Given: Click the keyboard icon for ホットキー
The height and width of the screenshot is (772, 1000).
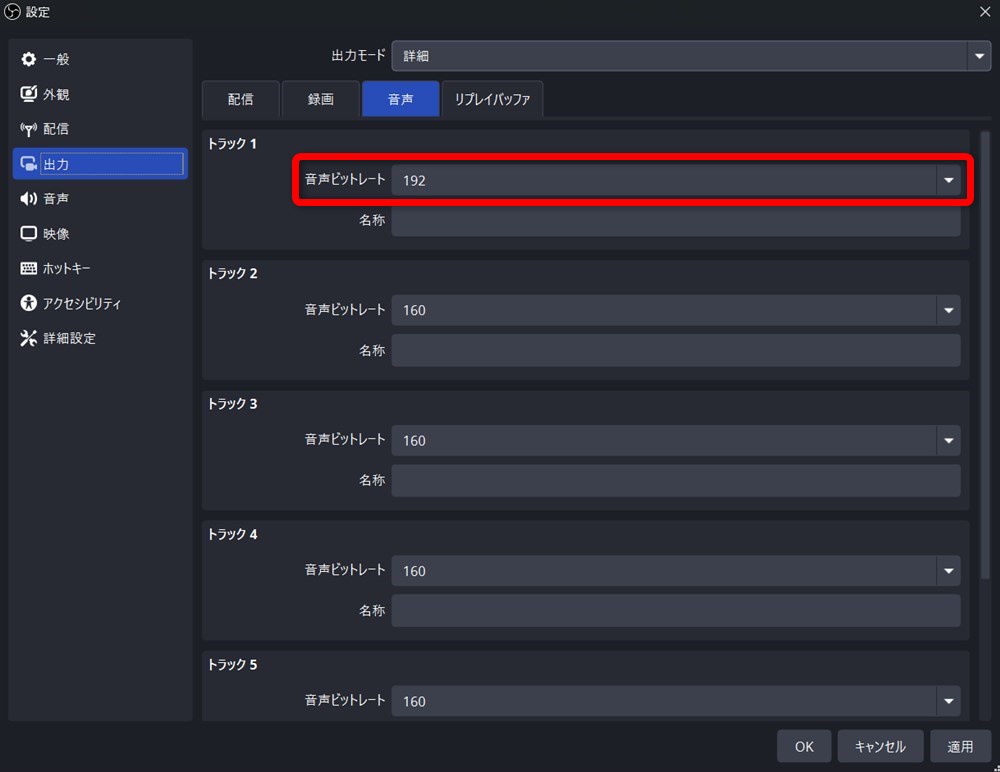Looking at the screenshot, I should click(x=29, y=268).
